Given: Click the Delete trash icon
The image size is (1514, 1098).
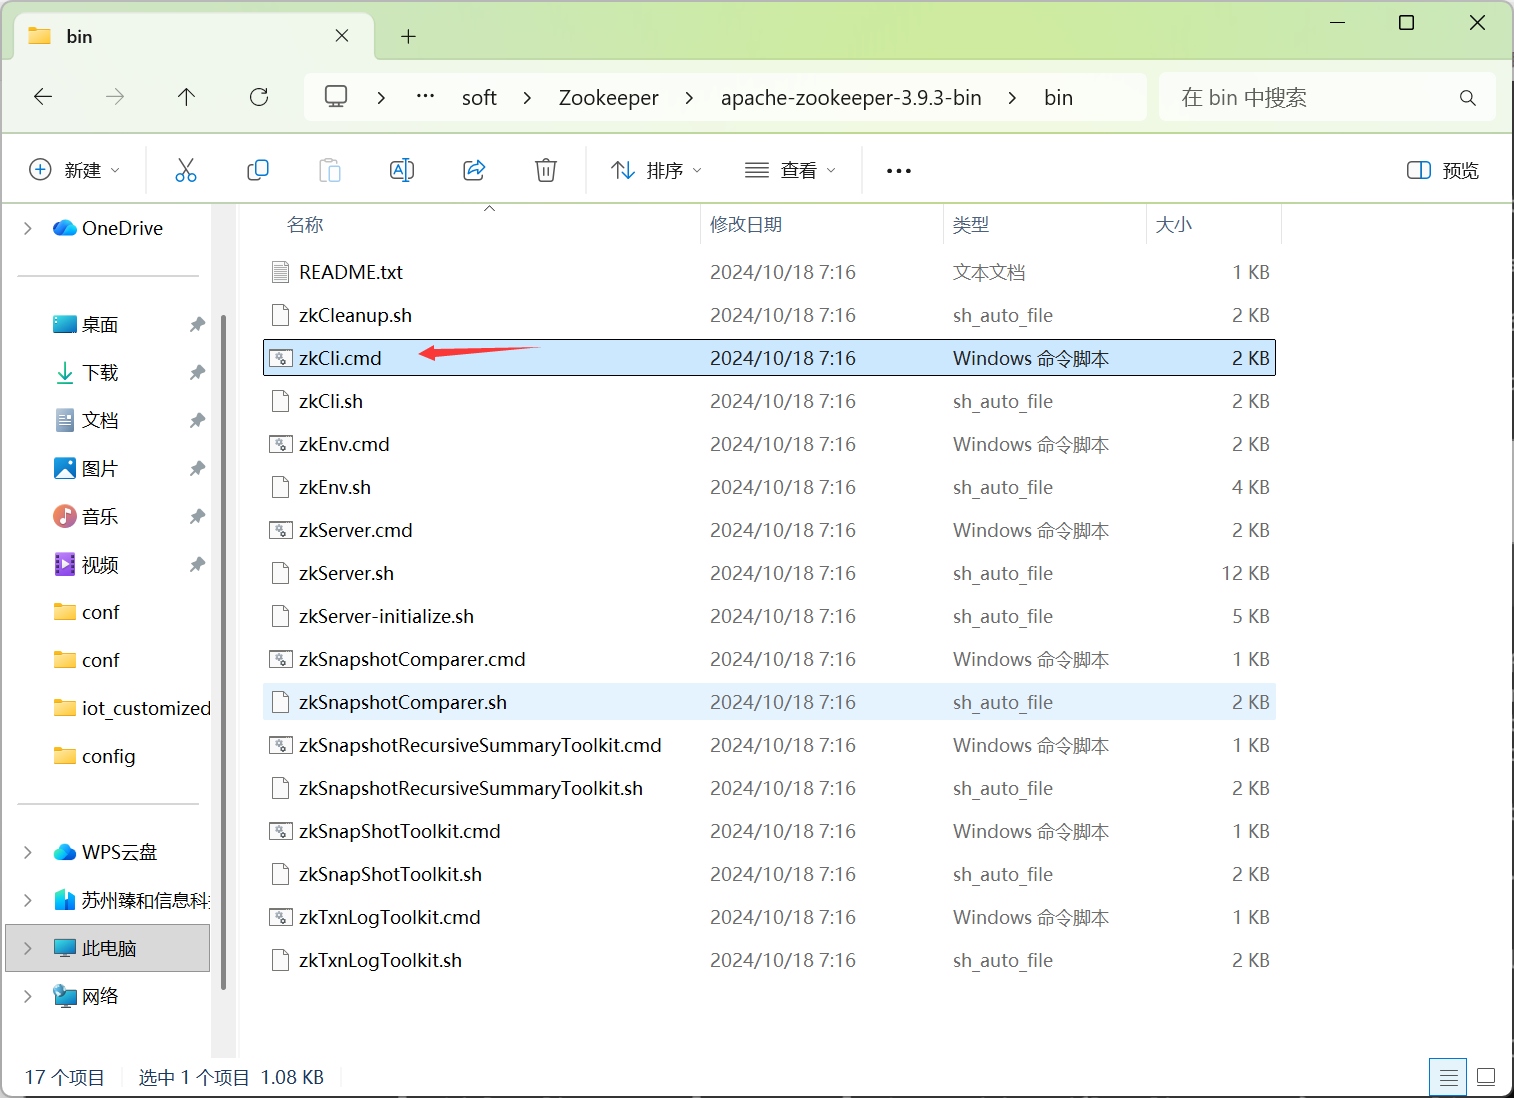Looking at the screenshot, I should pyautogui.click(x=546, y=170).
